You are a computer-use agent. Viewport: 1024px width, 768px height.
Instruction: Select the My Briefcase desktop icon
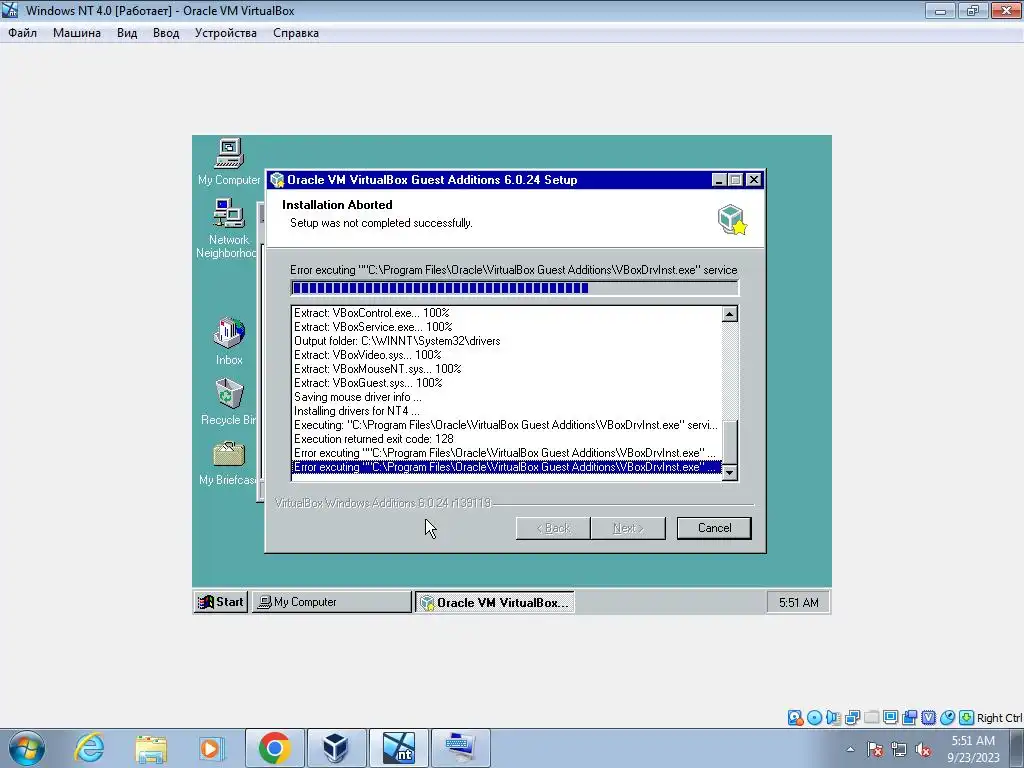tap(228, 463)
